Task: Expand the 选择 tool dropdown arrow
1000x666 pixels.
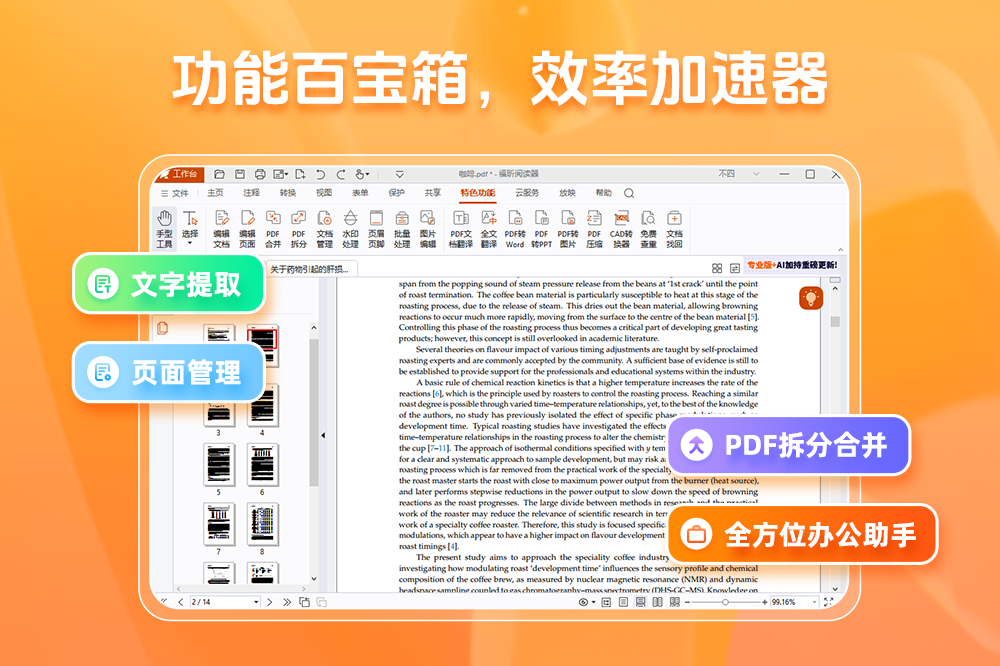Action: [x=190, y=244]
